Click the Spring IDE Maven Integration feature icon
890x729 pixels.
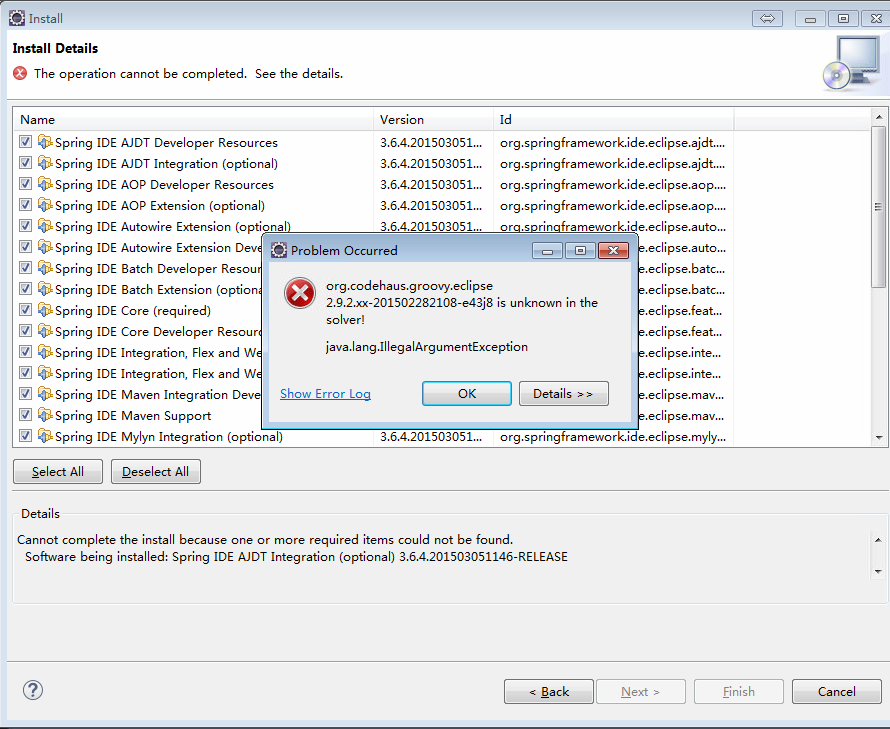(45, 393)
